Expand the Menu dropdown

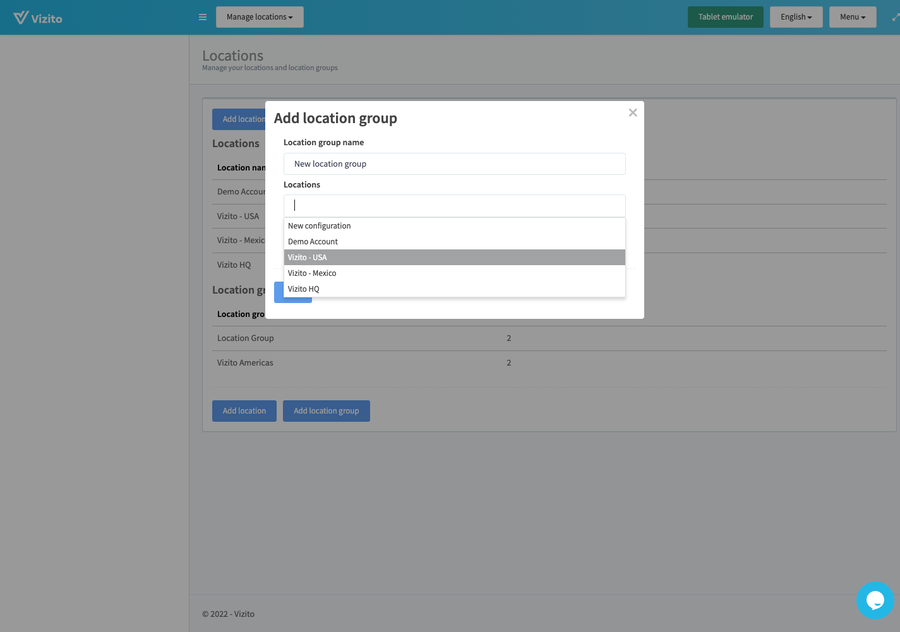[x=852, y=17]
